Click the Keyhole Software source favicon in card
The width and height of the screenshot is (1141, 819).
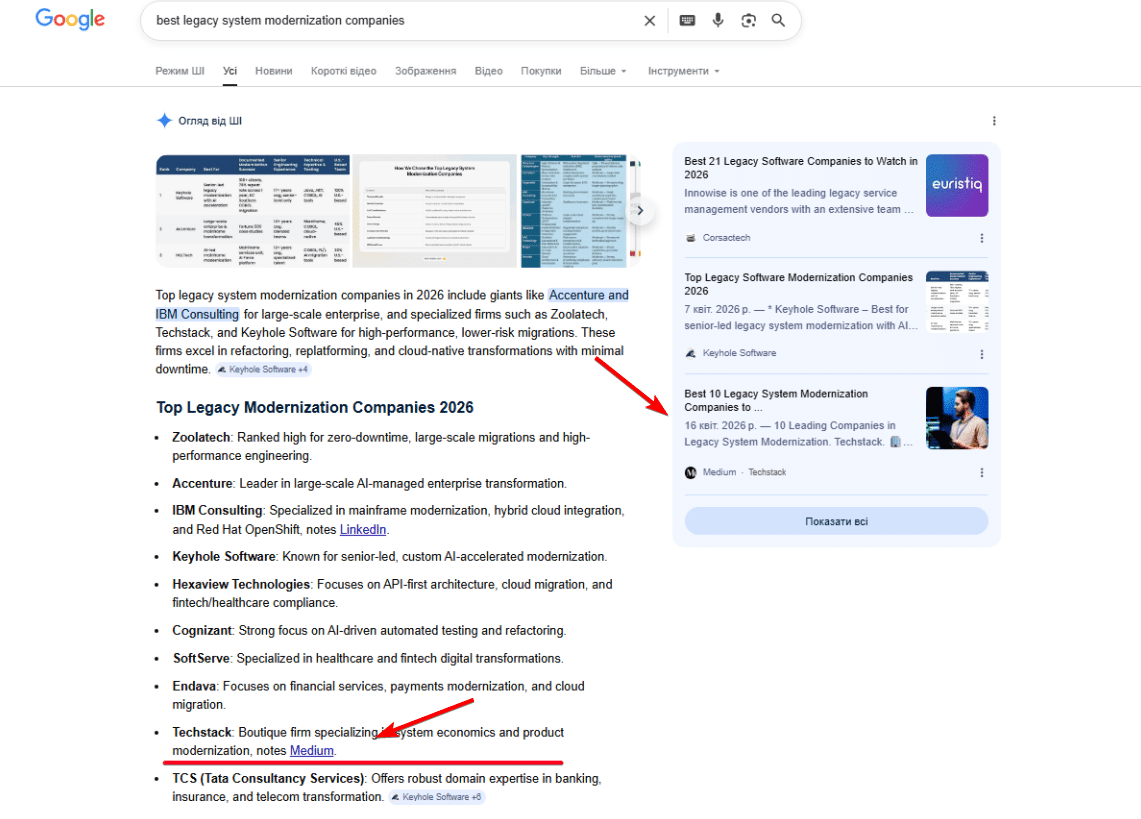[691, 353]
